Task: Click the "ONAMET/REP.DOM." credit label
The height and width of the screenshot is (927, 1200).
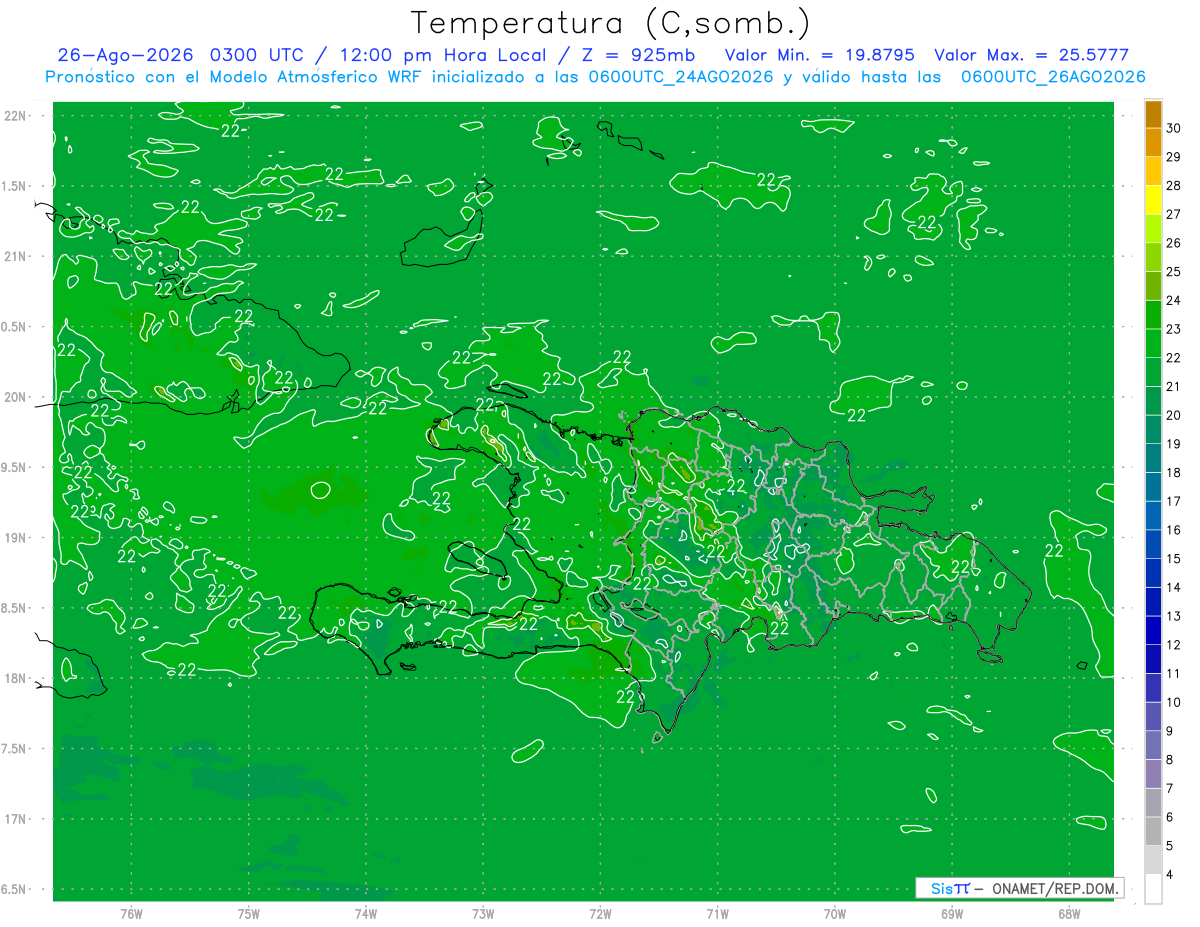Action: (x=1055, y=888)
